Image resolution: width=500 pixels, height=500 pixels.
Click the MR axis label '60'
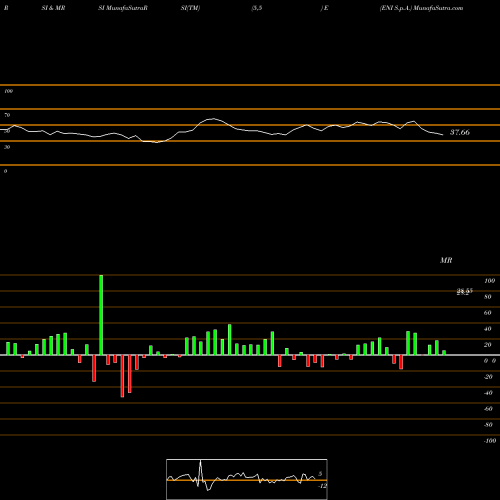point(488,313)
